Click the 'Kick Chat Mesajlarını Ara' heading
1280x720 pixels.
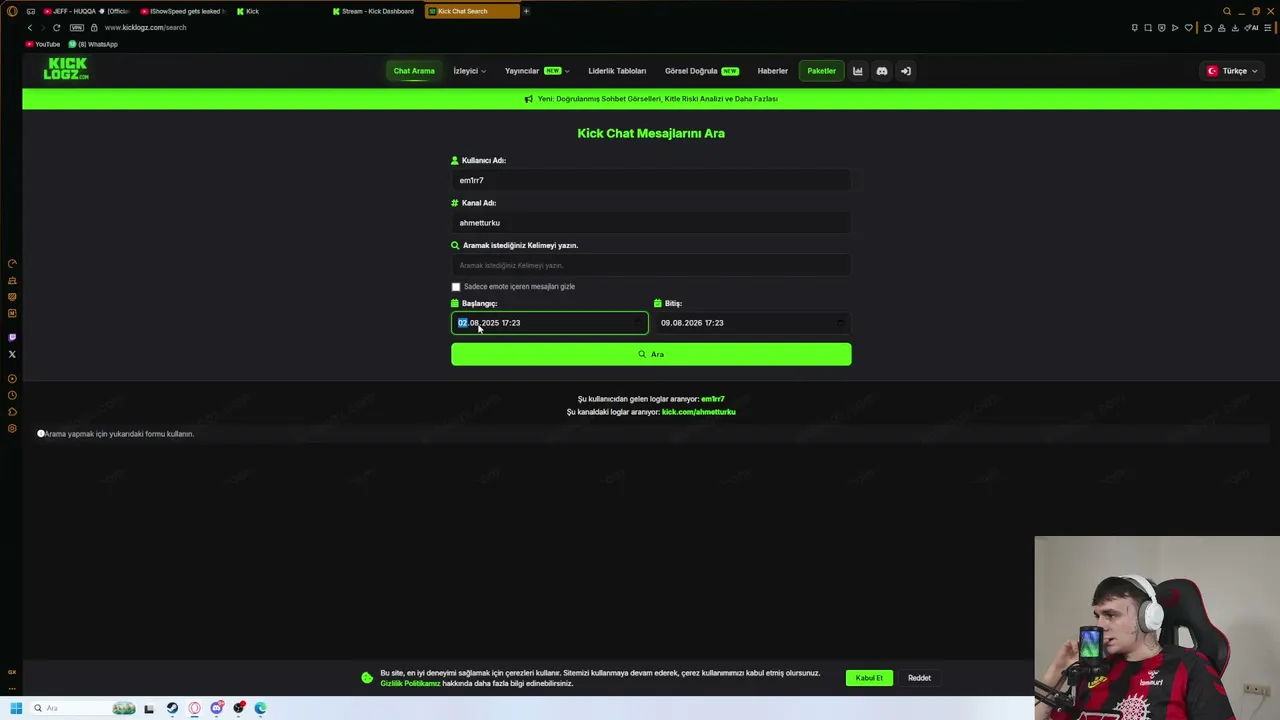click(651, 133)
